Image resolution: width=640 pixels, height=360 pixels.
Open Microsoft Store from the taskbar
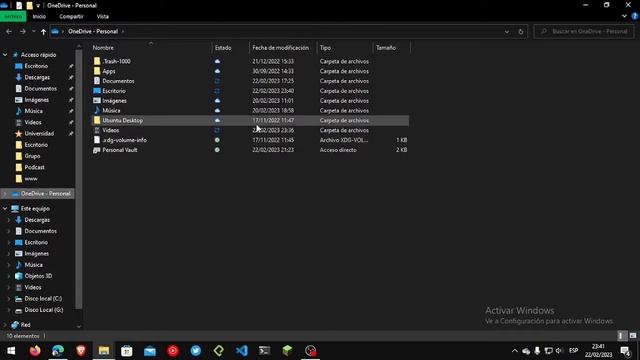click(x=127, y=351)
